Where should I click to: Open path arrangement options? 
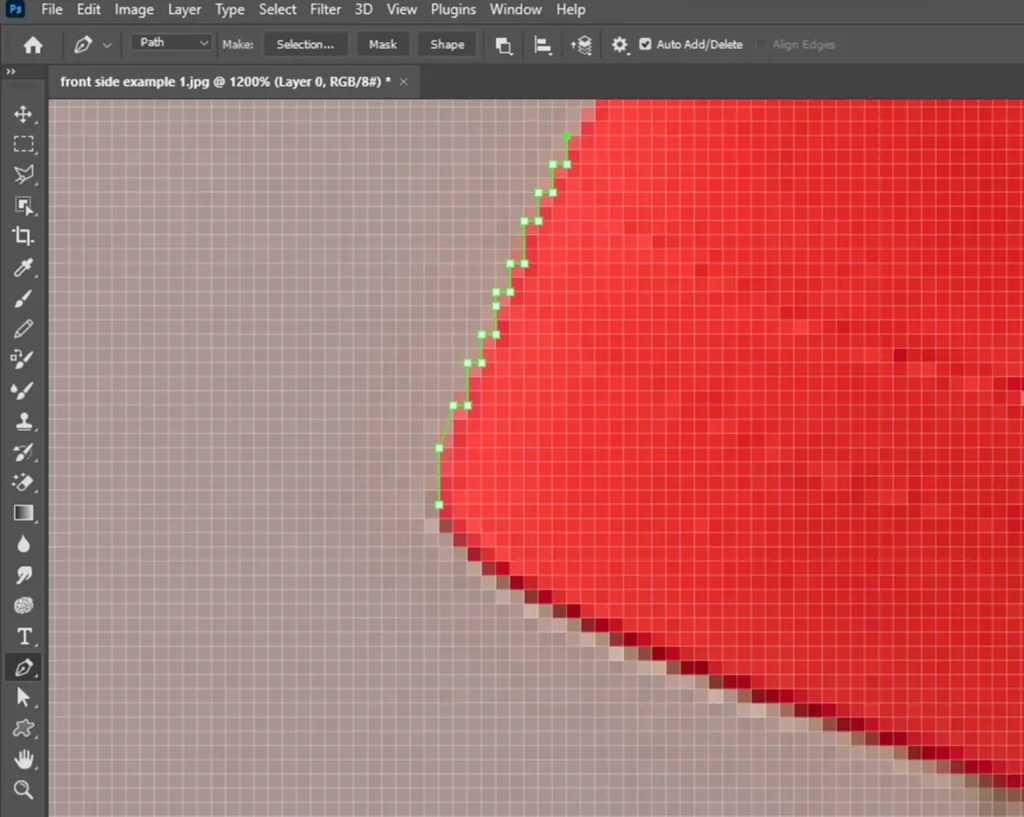581,45
